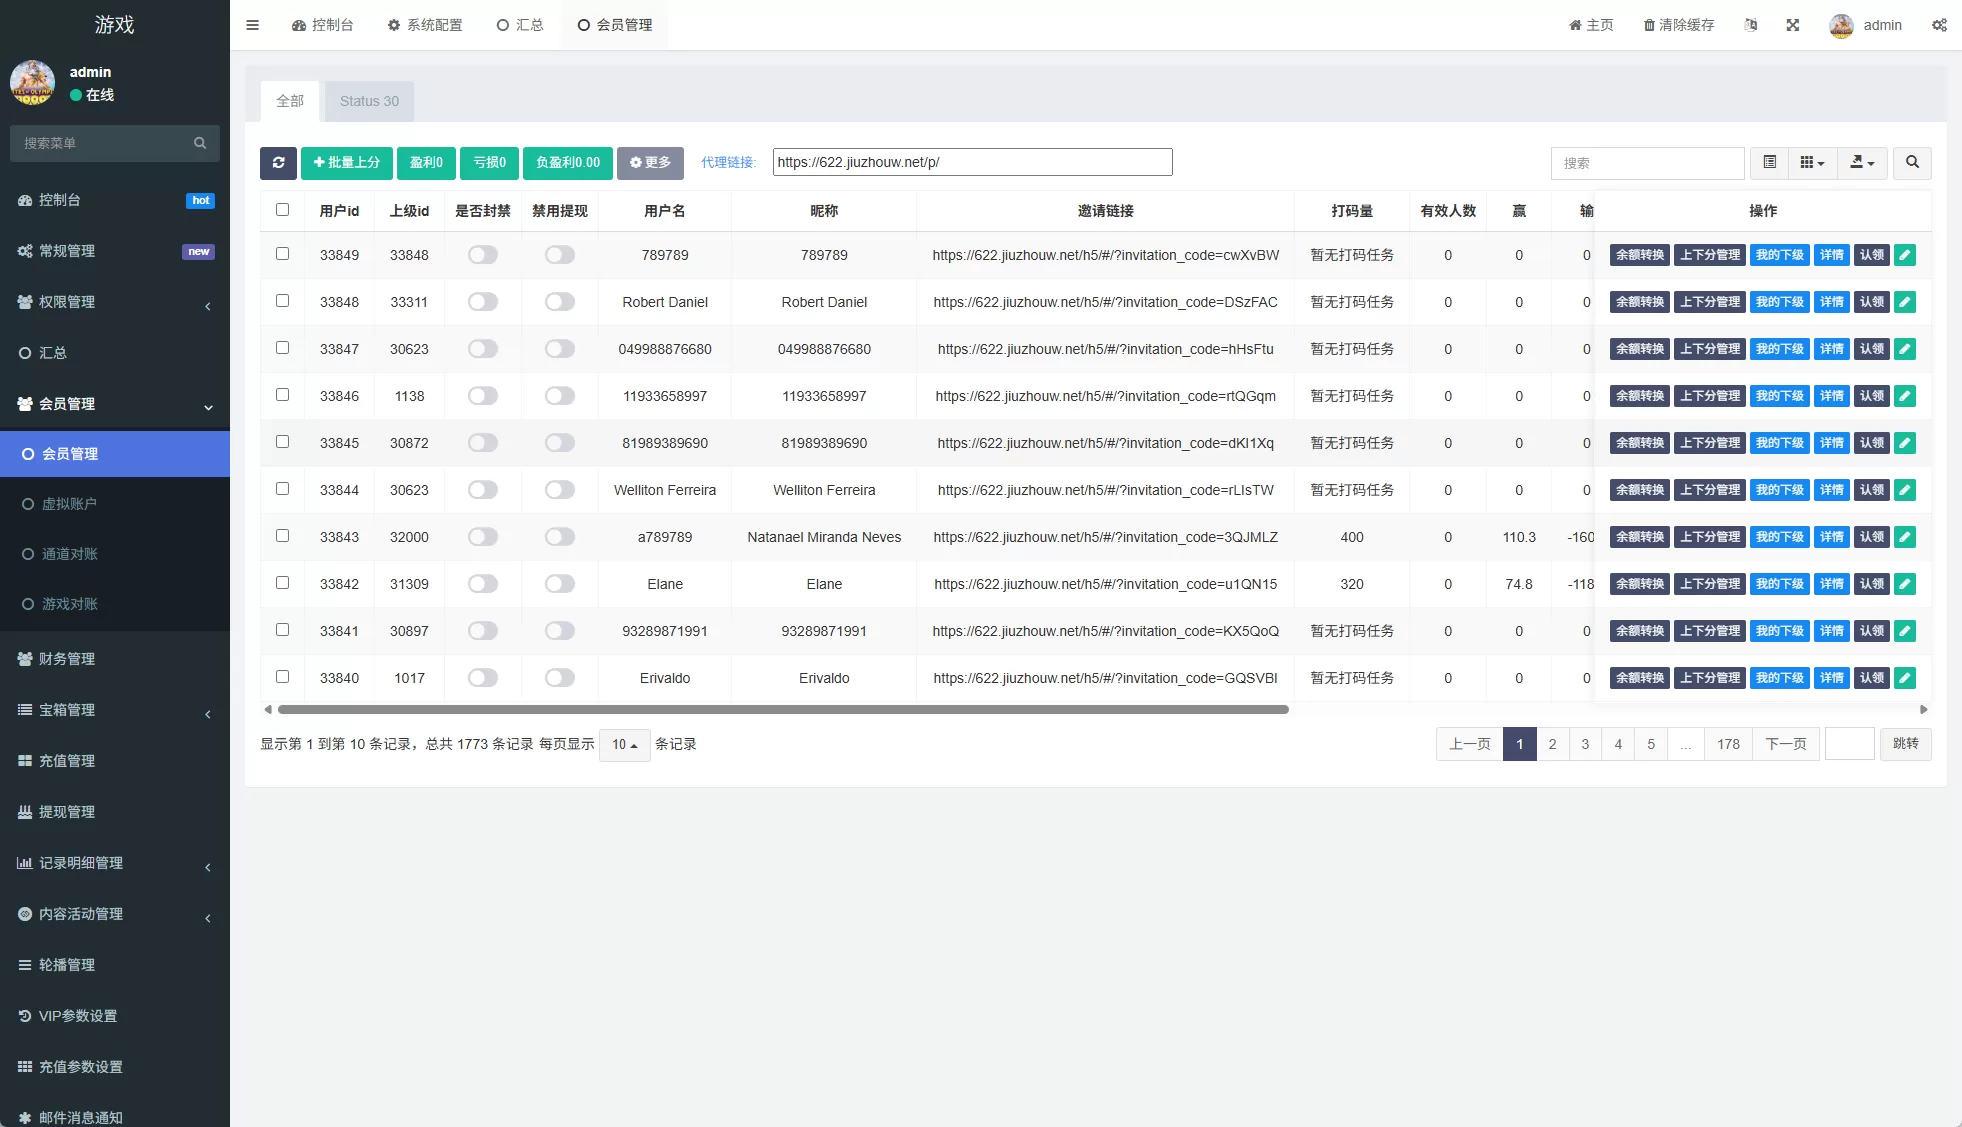
Task: Open the top-right settings gears icon
Action: [1939, 25]
